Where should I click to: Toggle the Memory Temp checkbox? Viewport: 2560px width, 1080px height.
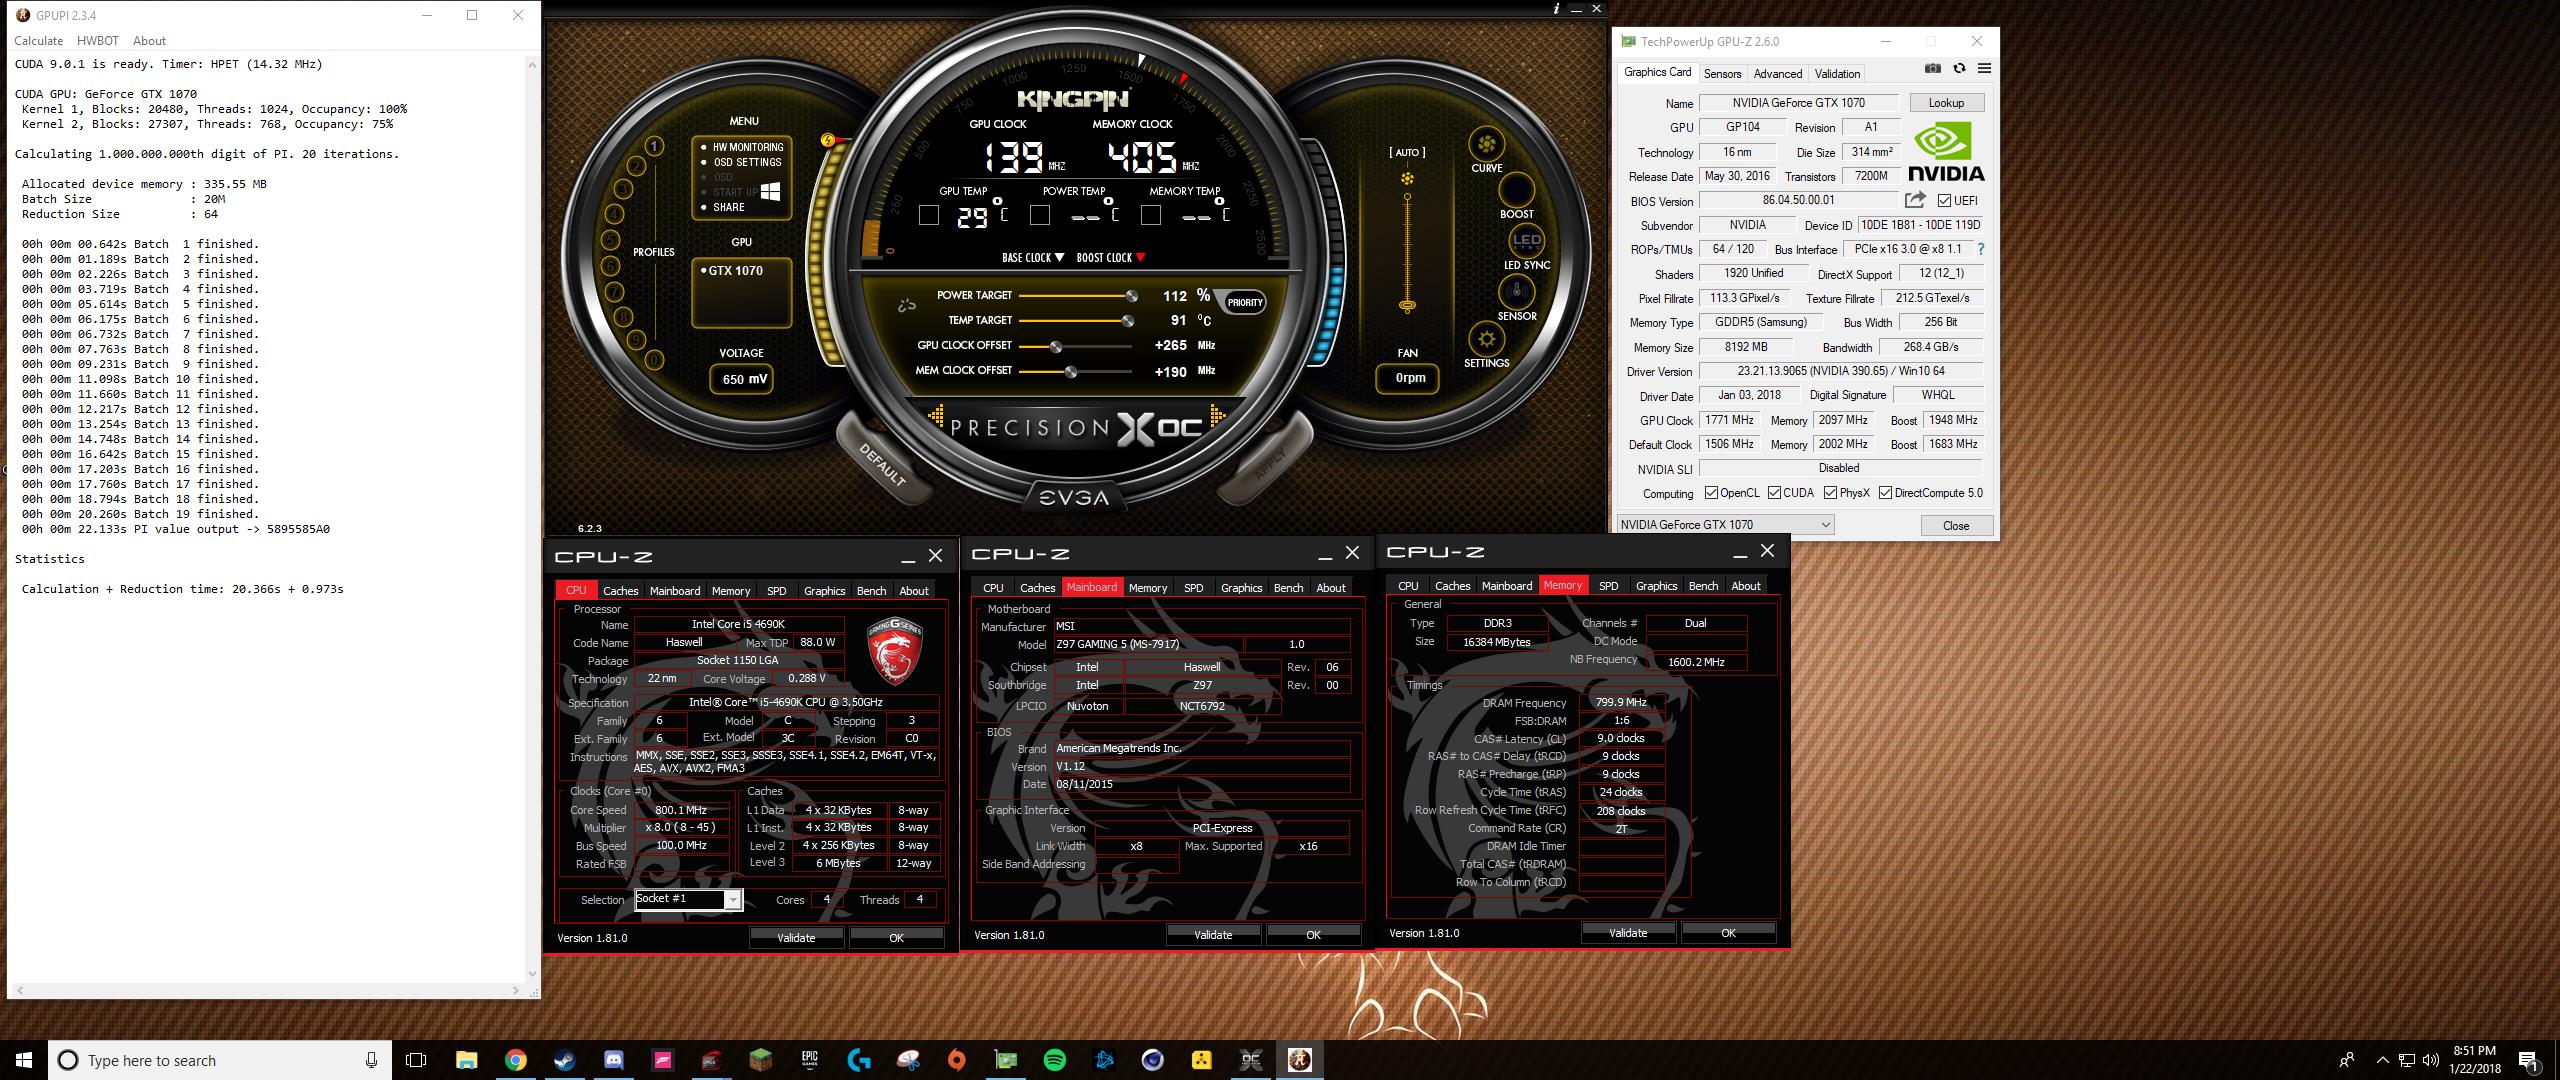[1151, 215]
